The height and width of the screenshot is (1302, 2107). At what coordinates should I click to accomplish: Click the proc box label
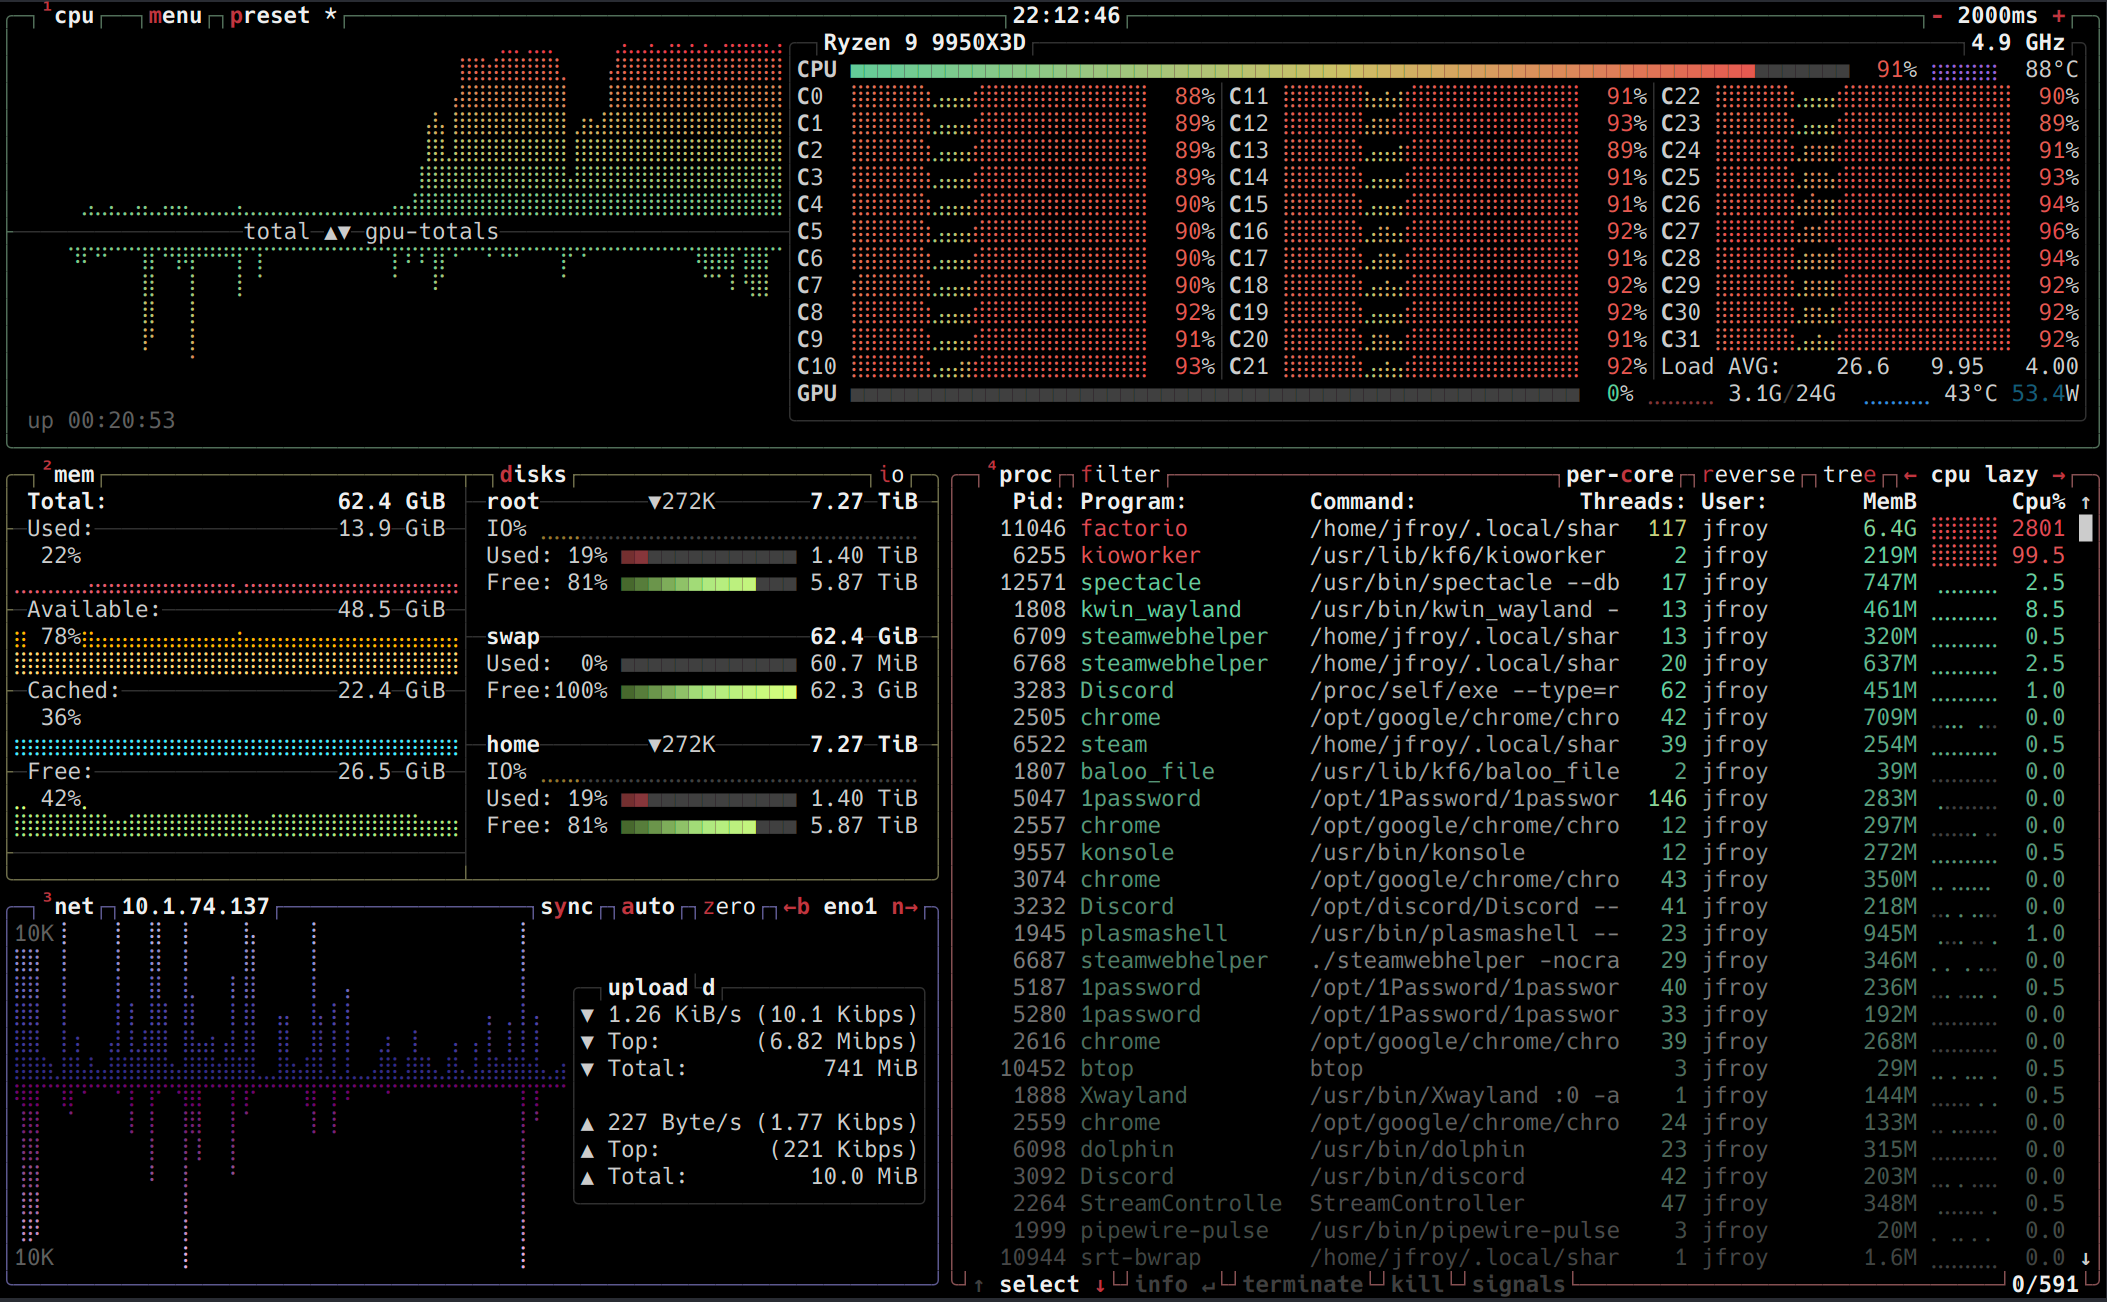[1026, 475]
